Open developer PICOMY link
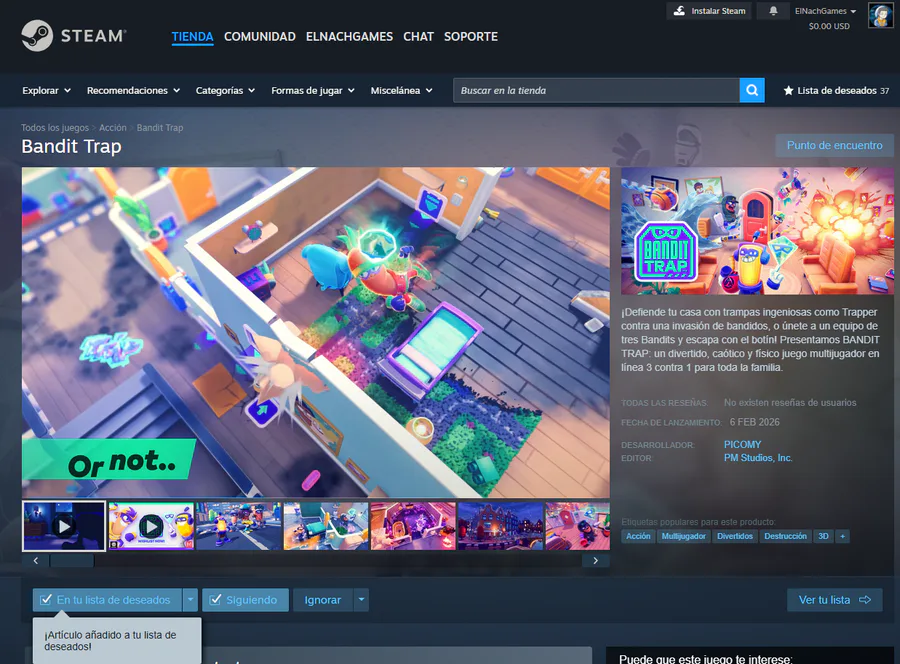Image resolution: width=900 pixels, height=664 pixels. [742, 445]
